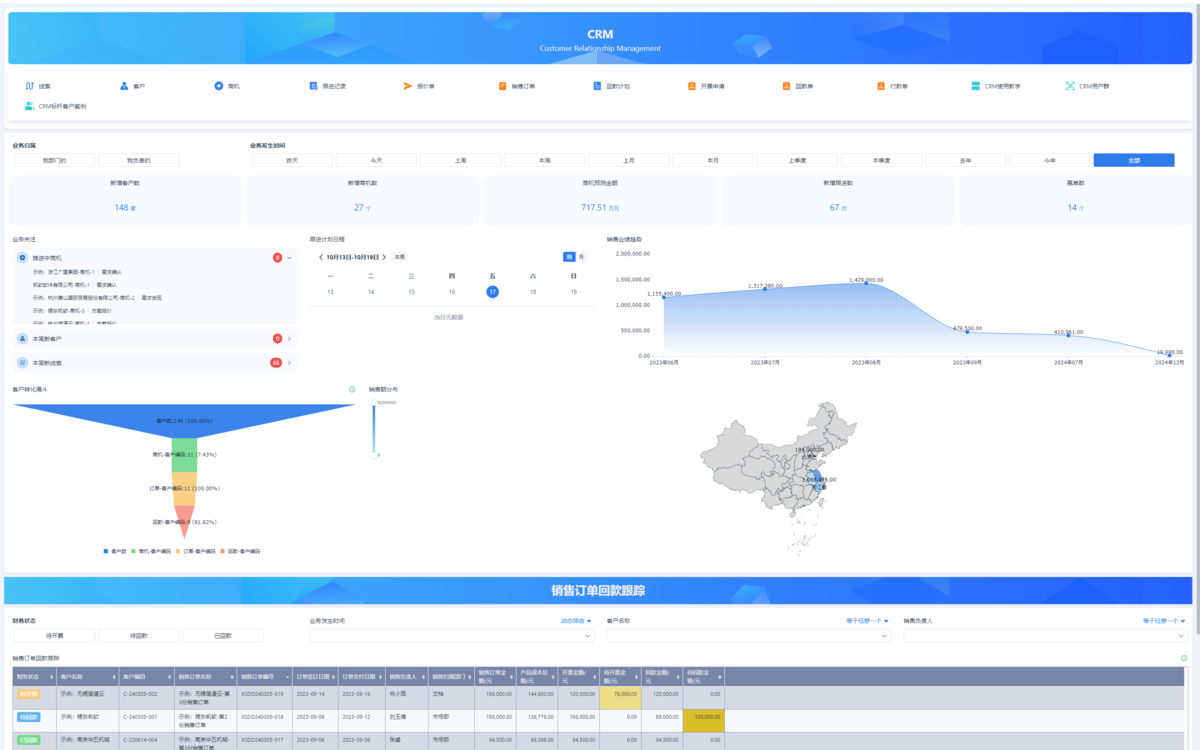The width and height of the screenshot is (1200, 750).
Task: Select the 本季度 time range tab
Action: tap(882, 160)
